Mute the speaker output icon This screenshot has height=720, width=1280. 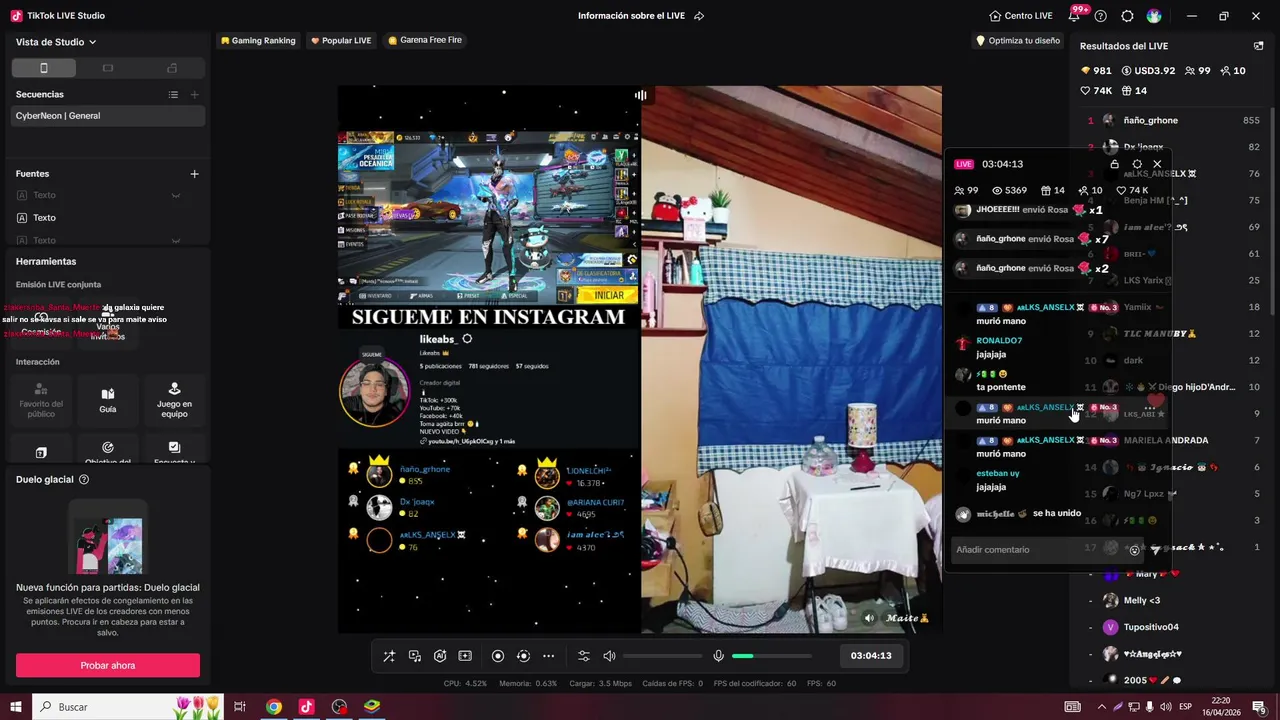click(x=609, y=656)
